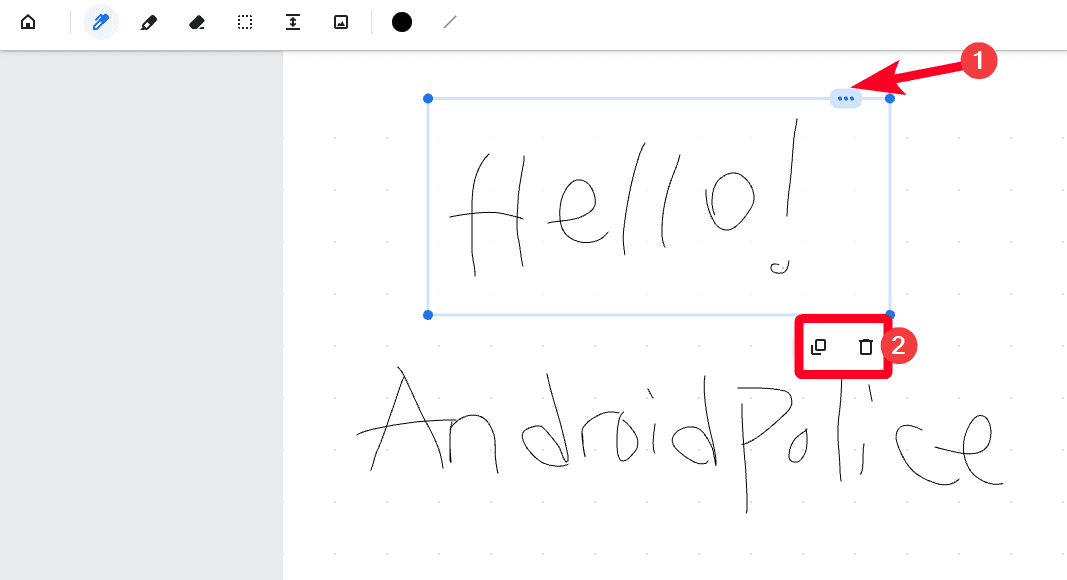
Task: Open the black stroke color picker
Action: (x=401, y=21)
